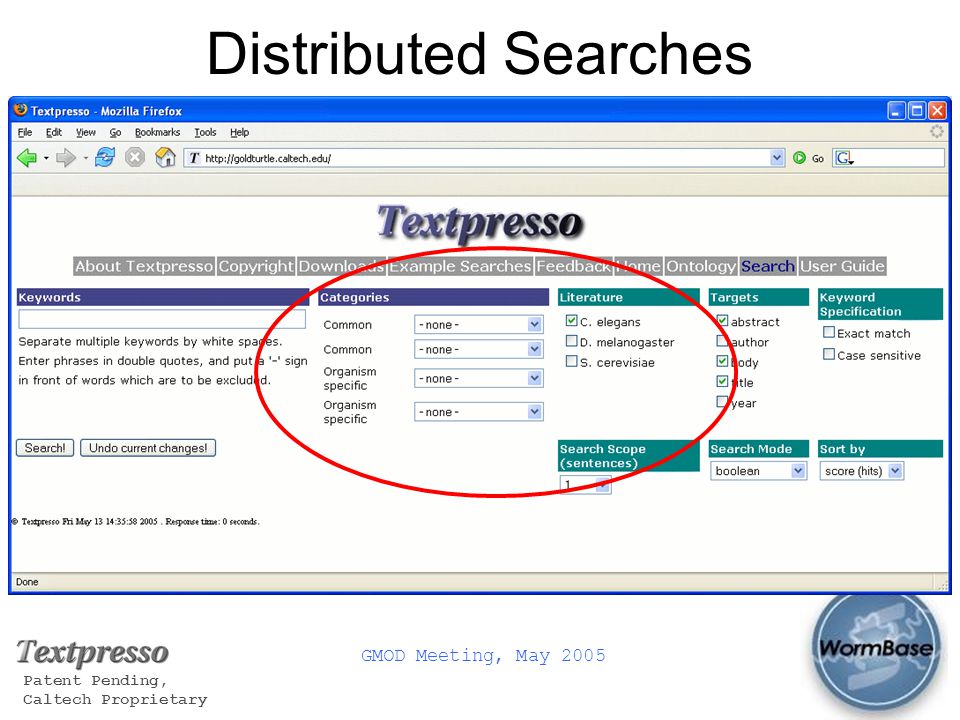Screen dimensions: 960x720
Task: Open the Copyright link
Action: click(x=256, y=266)
